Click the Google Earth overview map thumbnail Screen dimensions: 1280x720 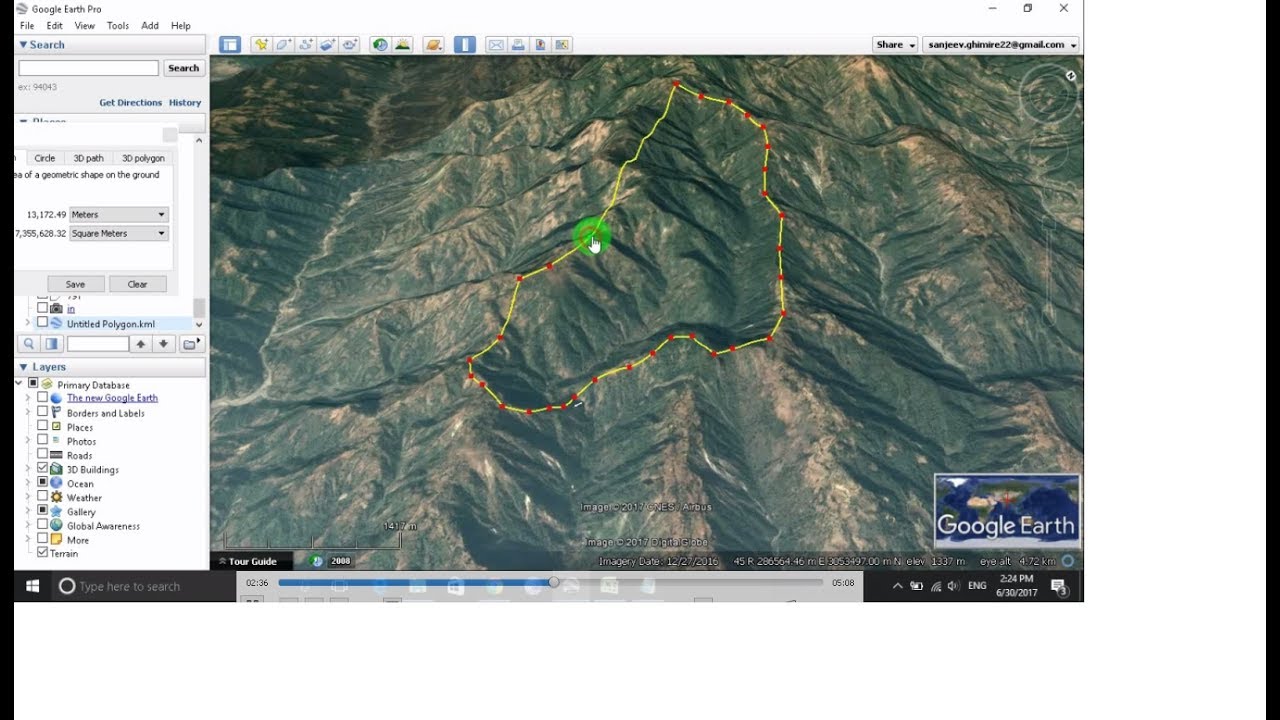pos(1006,511)
